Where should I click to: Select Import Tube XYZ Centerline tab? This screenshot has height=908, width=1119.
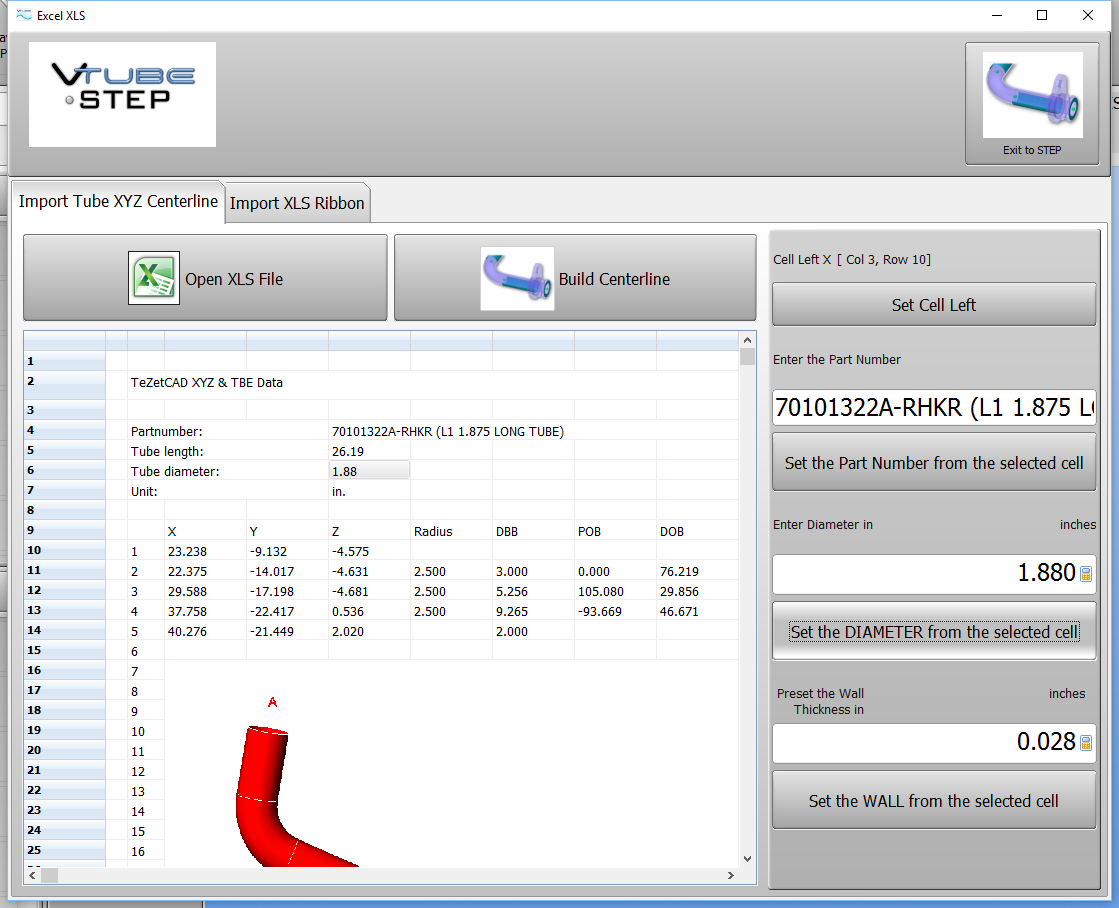click(x=118, y=201)
